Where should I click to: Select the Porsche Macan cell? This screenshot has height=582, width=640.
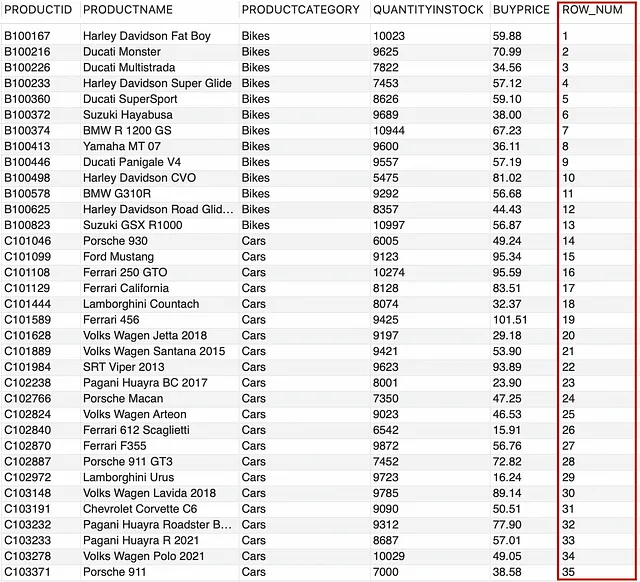tap(123, 398)
